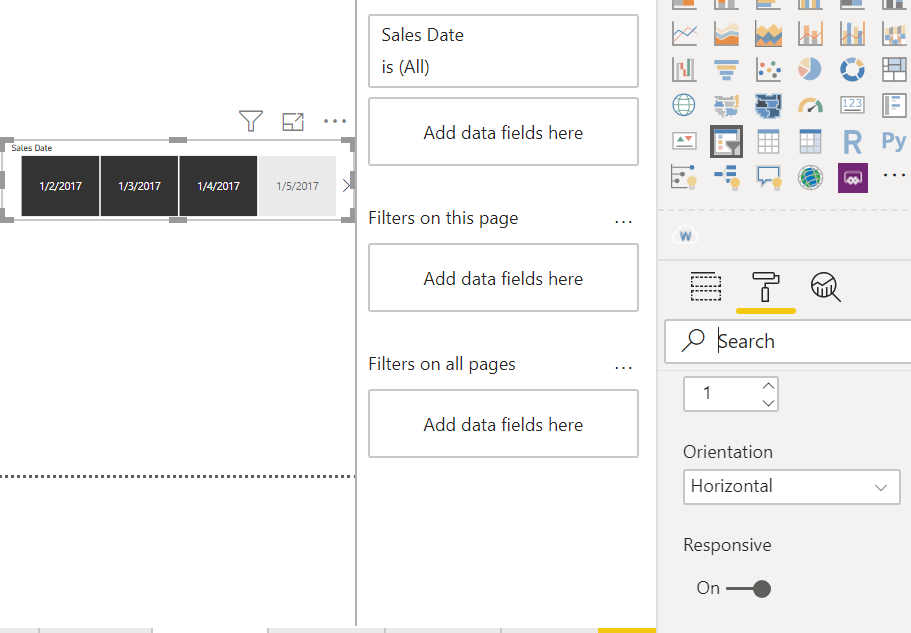Screen dimensions: 911x633
Task: Select the Scatter chart visualization
Action: (x=768, y=70)
